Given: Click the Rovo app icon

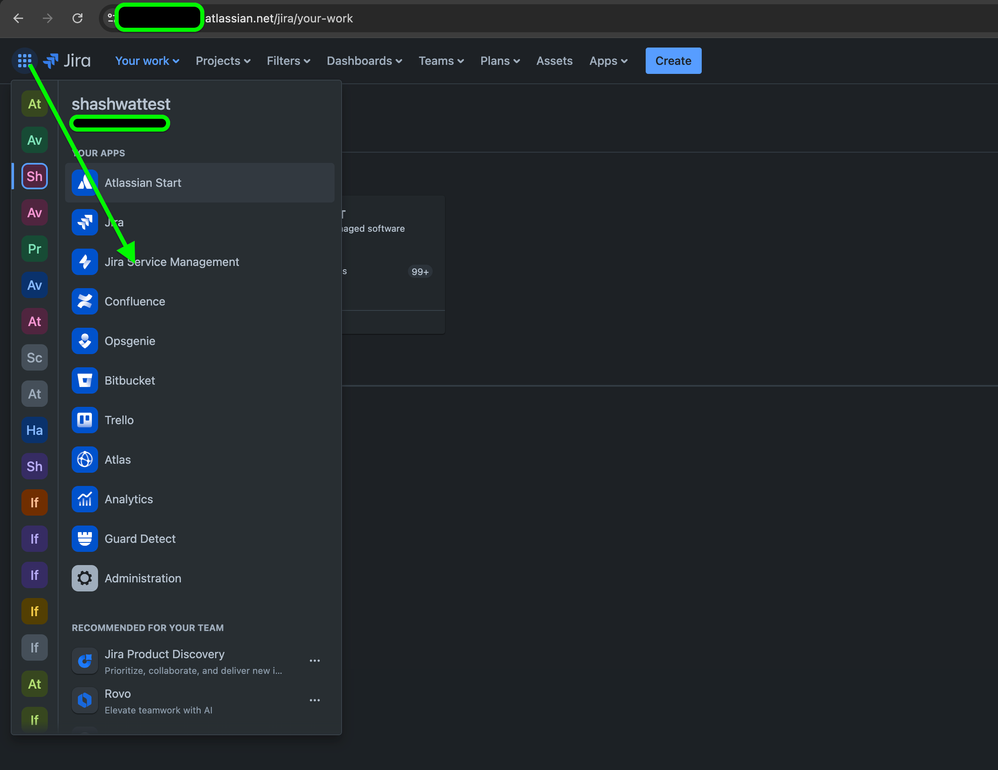Looking at the screenshot, I should tap(85, 699).
